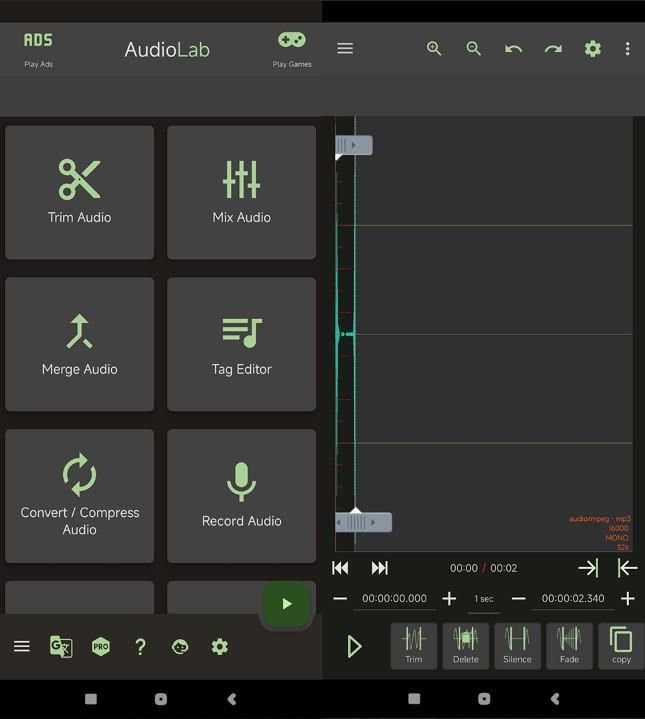Increase the end time 00:00:02.340
The image size is (645, 719).
[628, 598]
